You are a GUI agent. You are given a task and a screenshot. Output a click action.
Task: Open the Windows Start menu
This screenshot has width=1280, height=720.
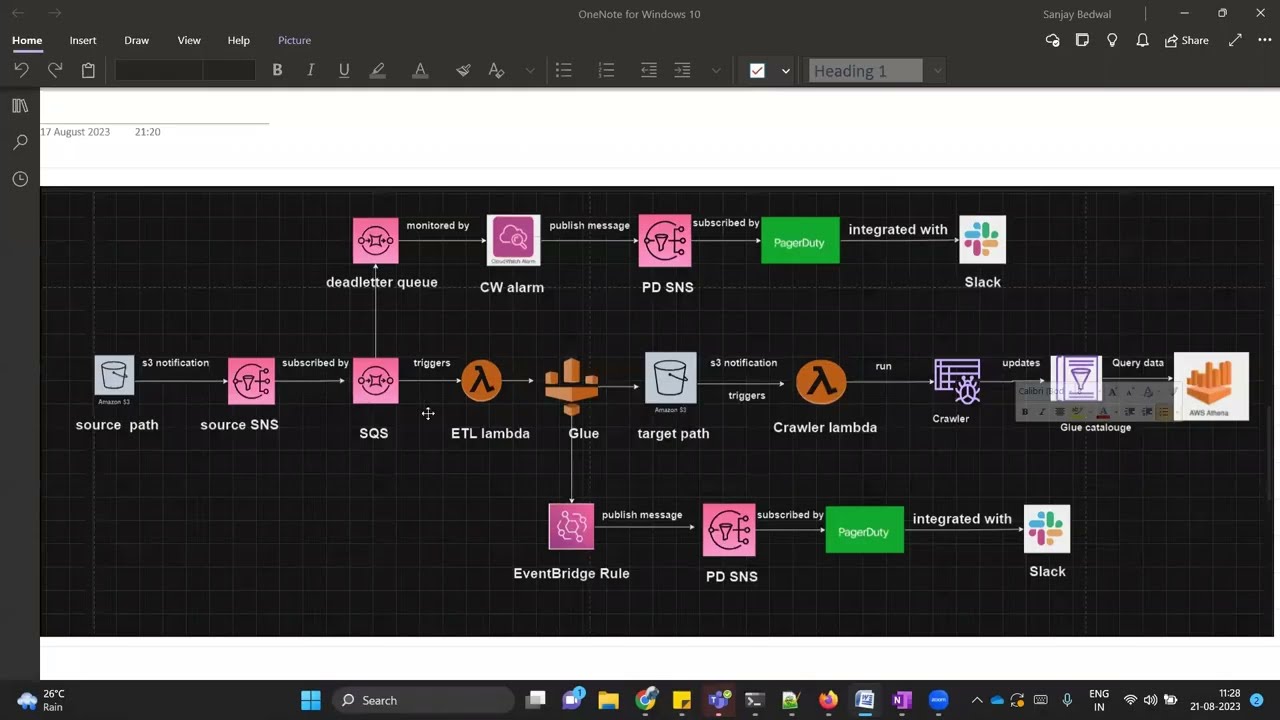[310, 700]
